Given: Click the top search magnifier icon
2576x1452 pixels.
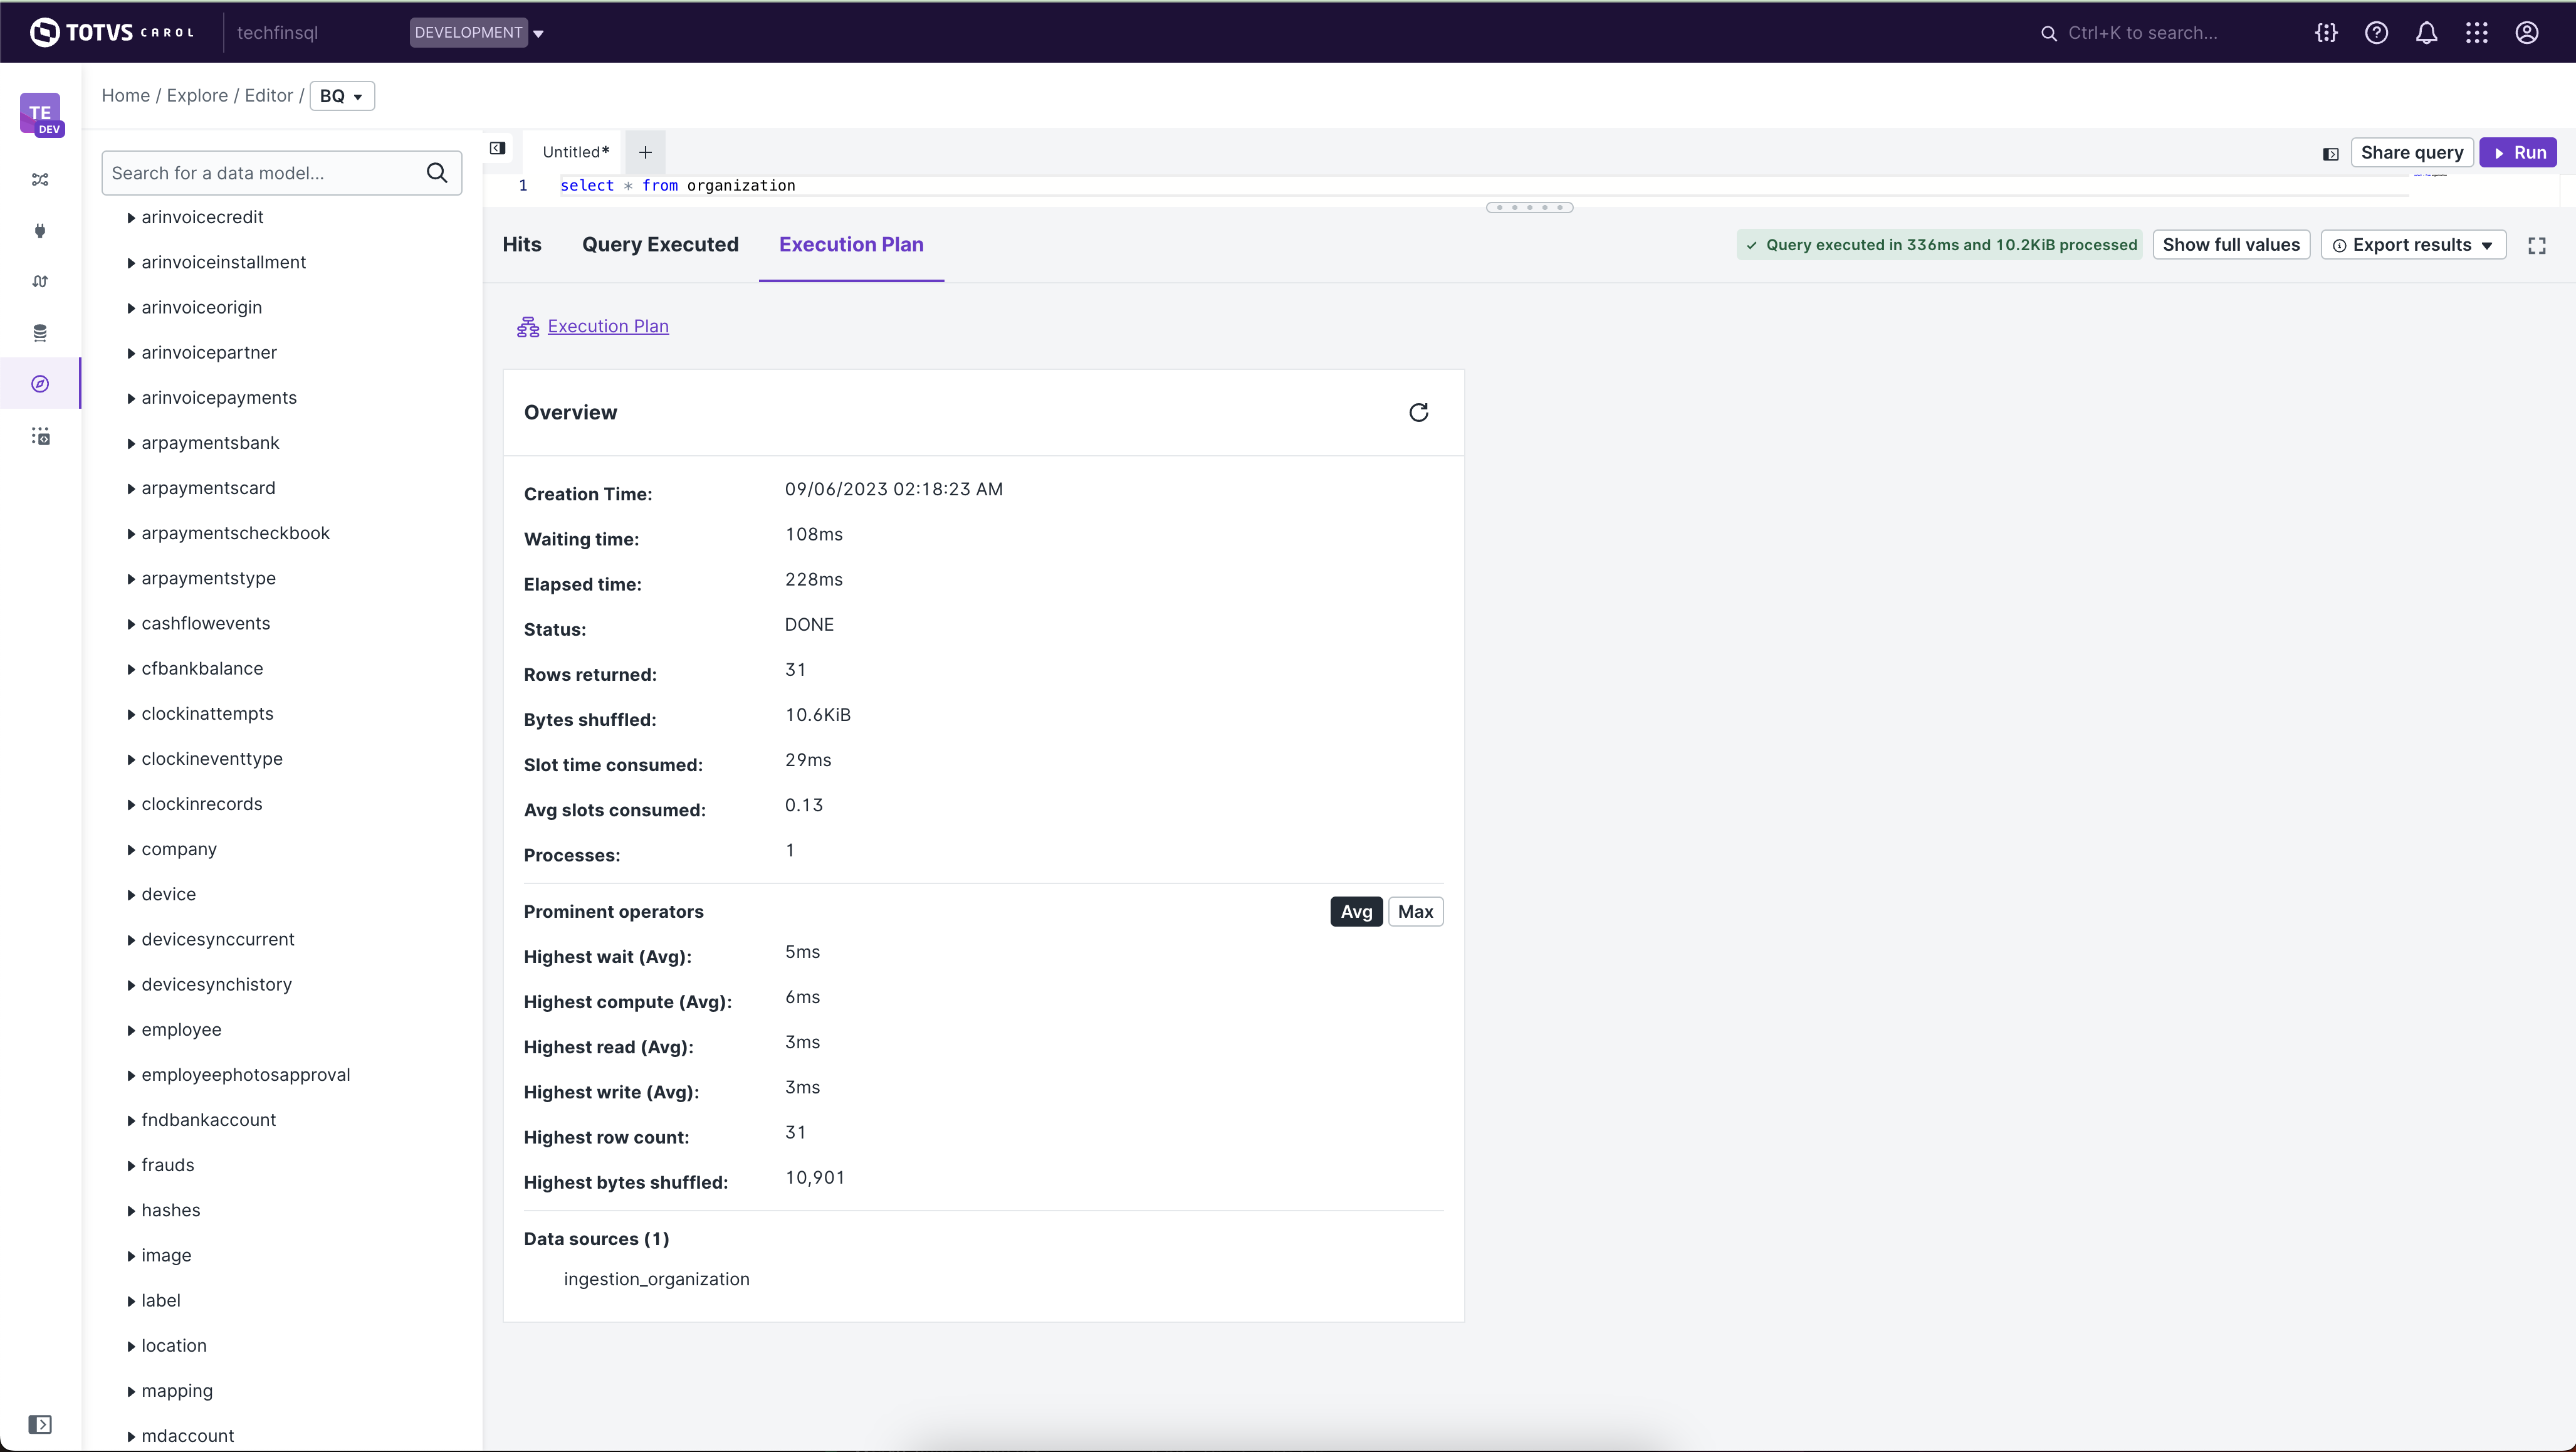Looking at the screenshot, I should 2048,33.
